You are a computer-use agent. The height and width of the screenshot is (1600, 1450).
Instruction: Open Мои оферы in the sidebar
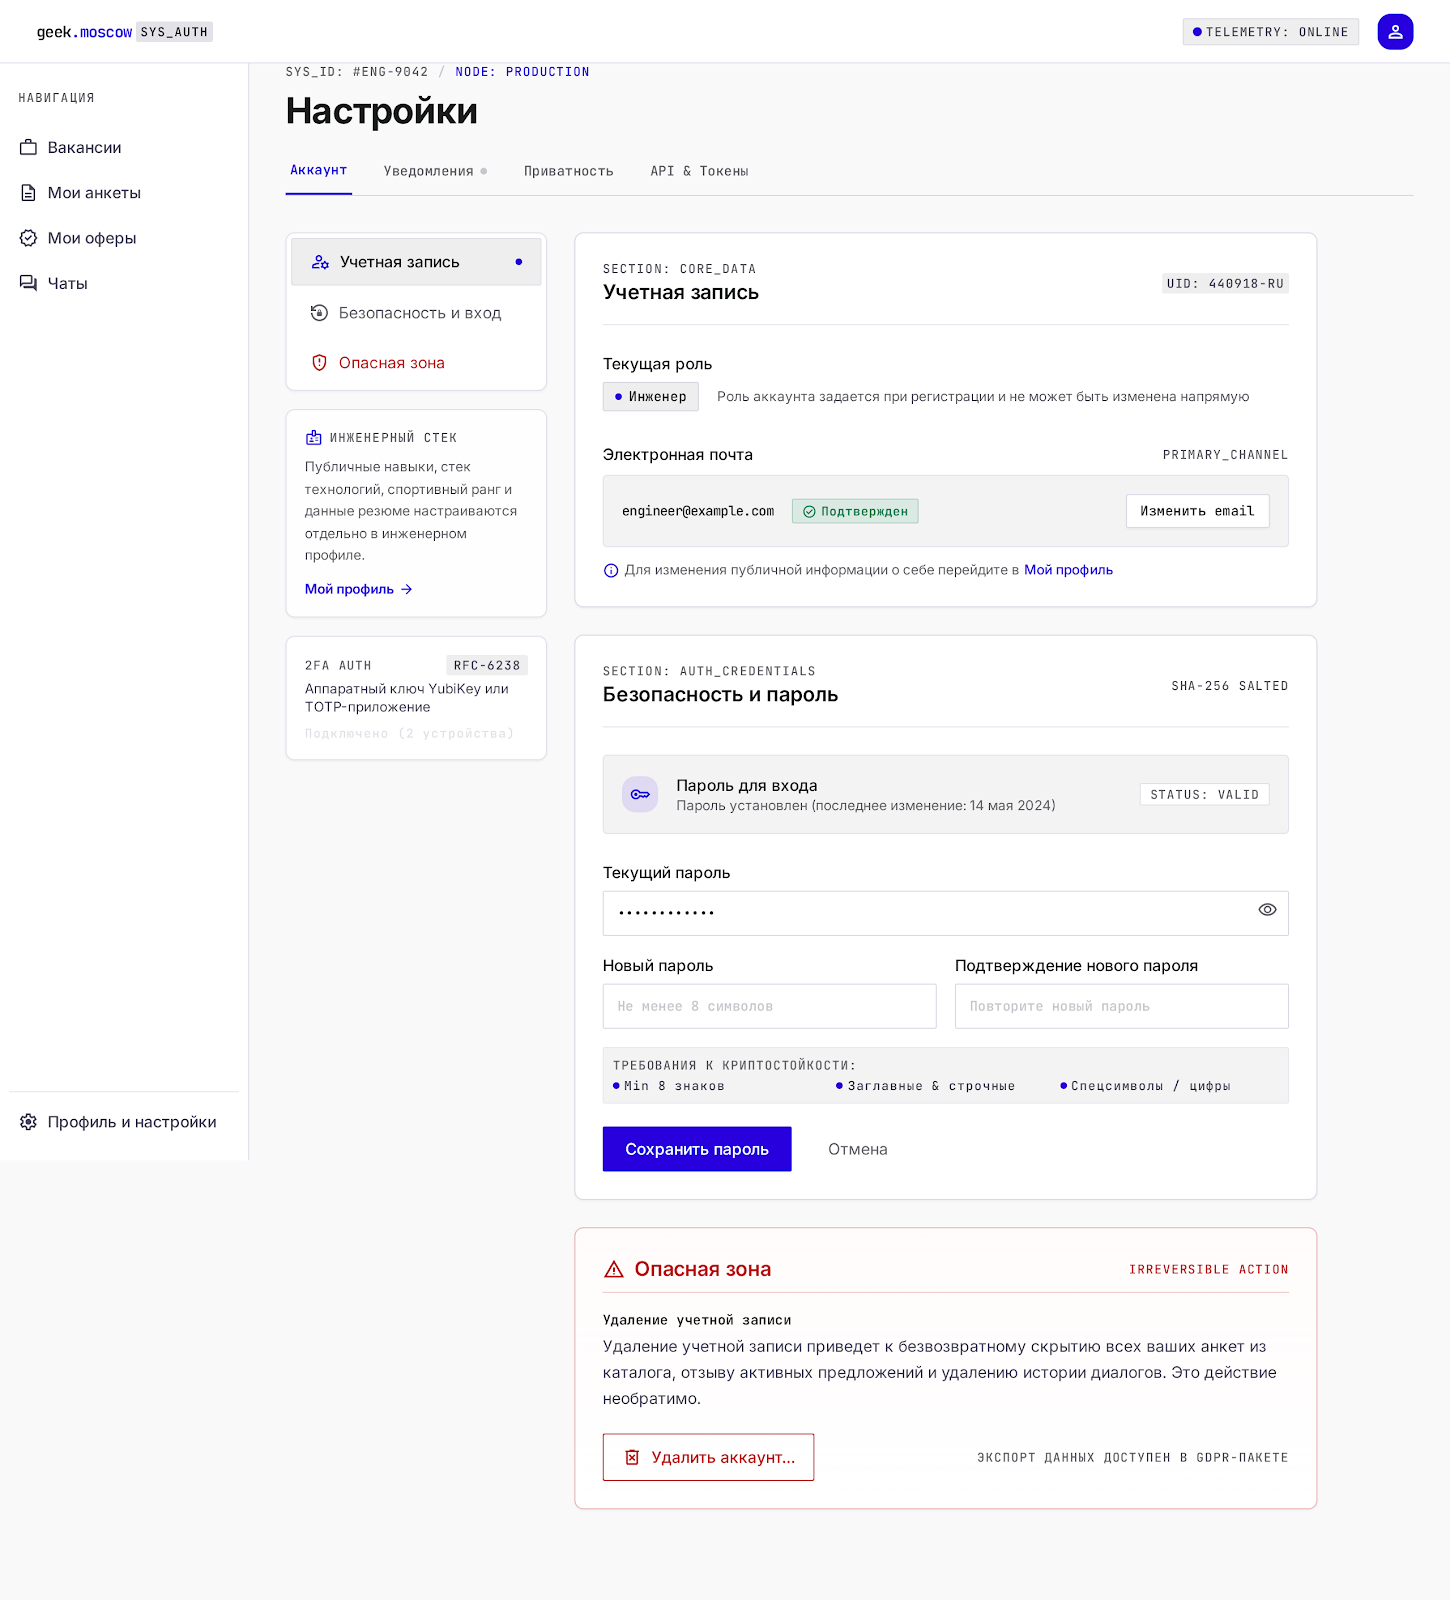pos(124,238)
